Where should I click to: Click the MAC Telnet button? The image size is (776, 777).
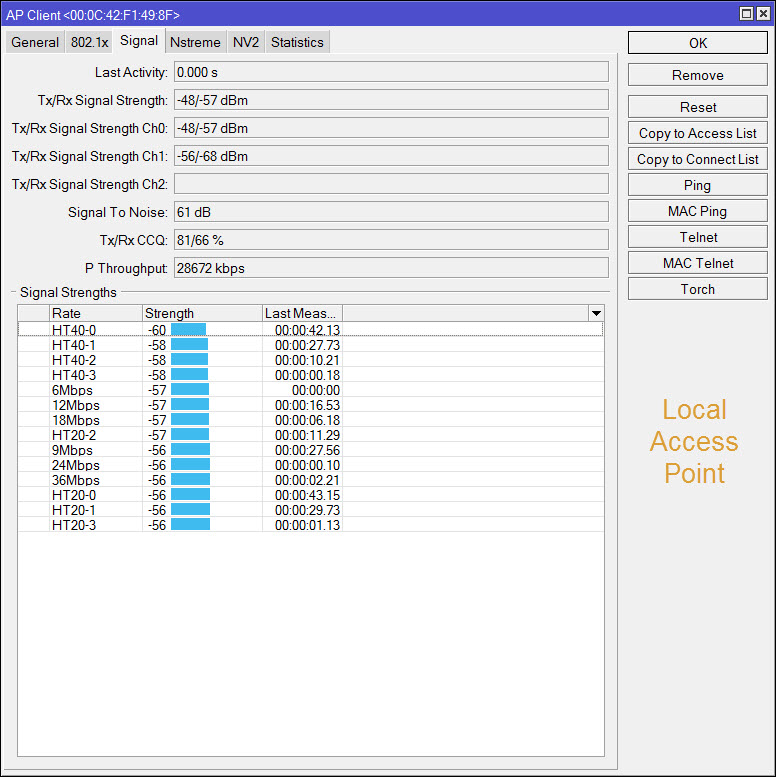coord(698,263)
